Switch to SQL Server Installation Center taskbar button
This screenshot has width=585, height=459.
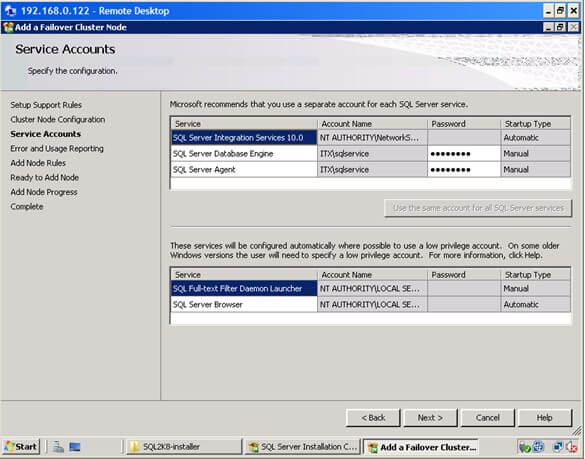tap(302, 446)
